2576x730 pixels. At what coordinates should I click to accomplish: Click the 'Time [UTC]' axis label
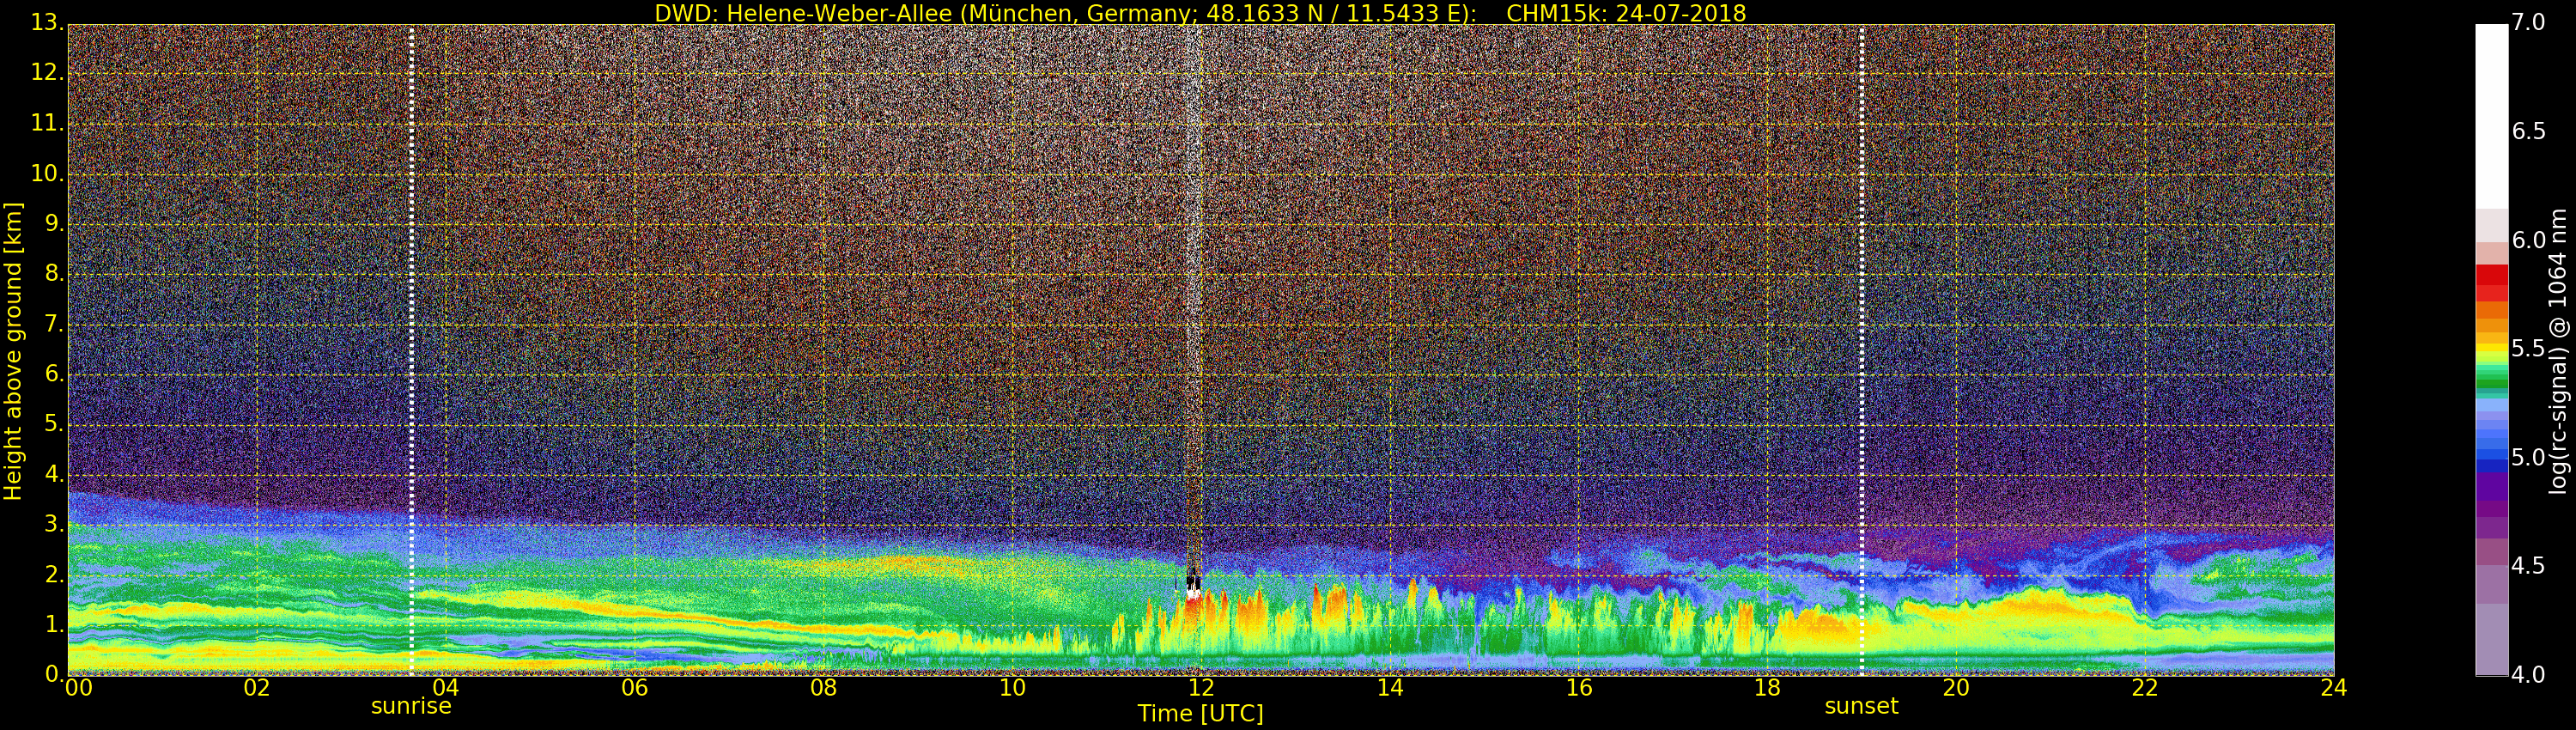1200,714
